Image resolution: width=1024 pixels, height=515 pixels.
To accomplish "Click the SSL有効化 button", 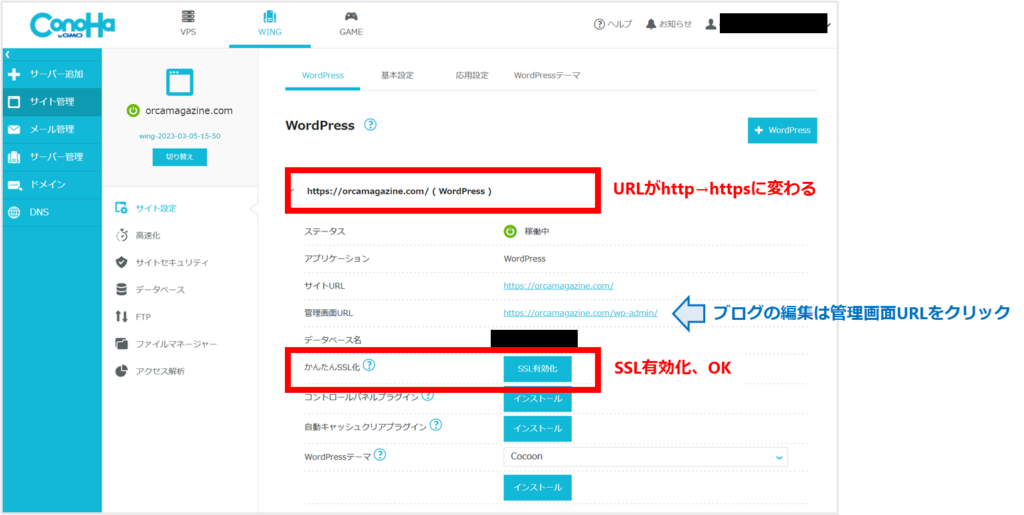I will coord(537,369).
